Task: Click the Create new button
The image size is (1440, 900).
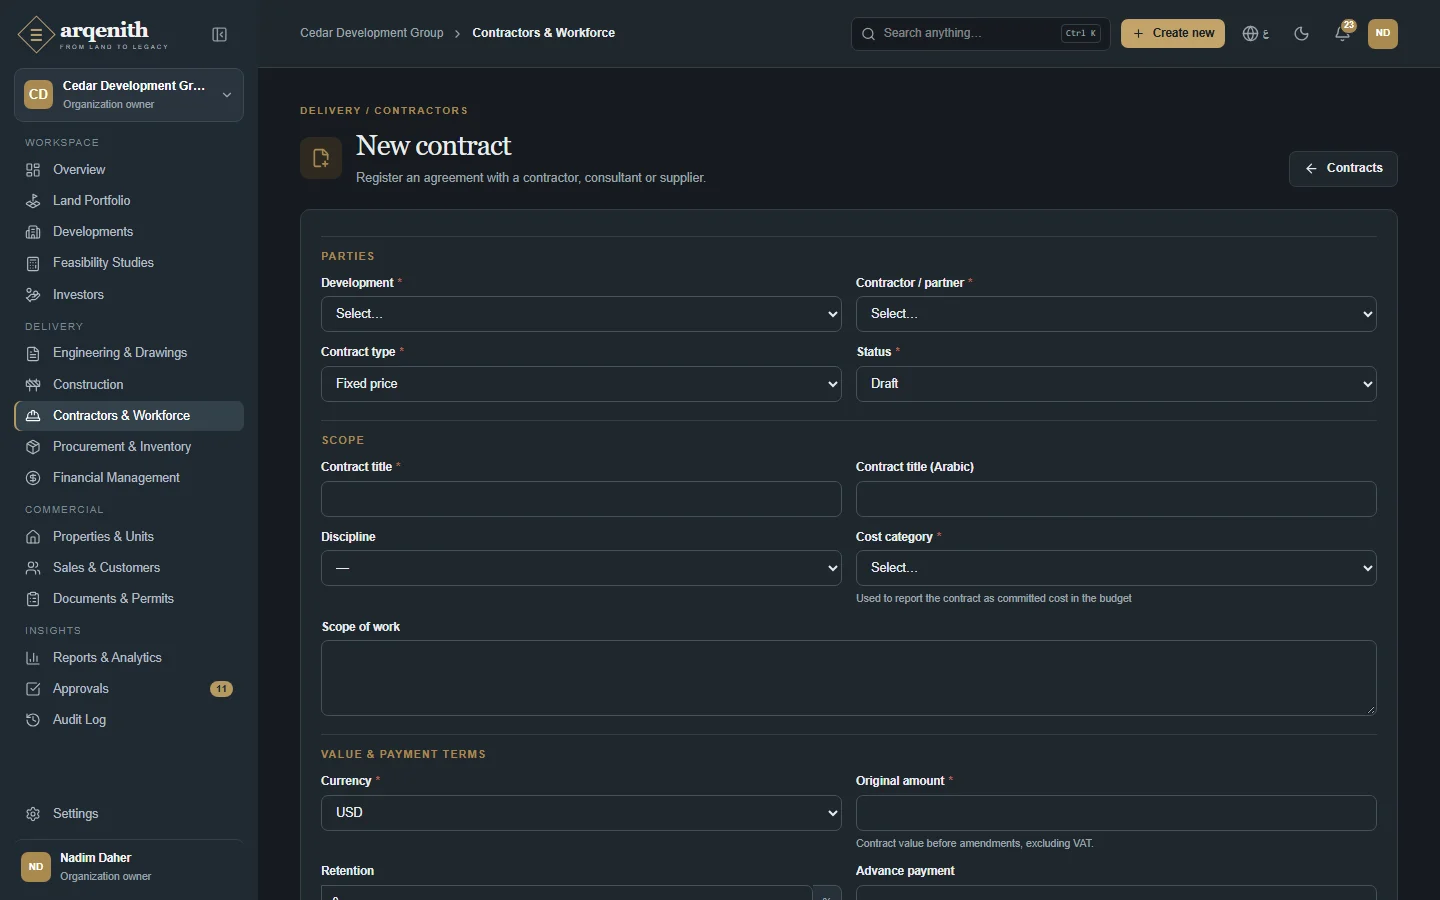Action: 1173,34
